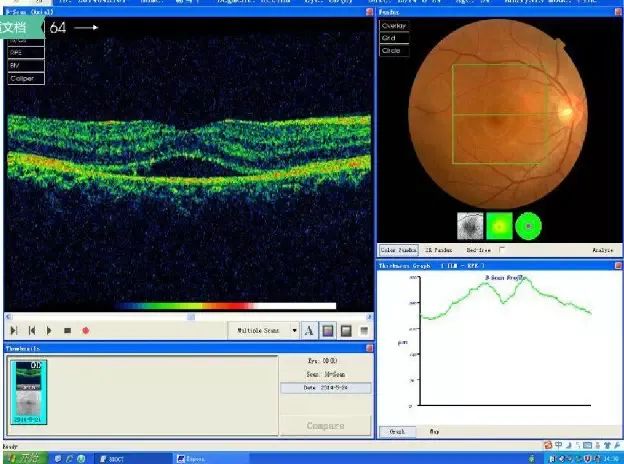Toggle the Circle button on fundus
Image resolution: width=624 pixels, height=464 pixels.
pos(394,51)
